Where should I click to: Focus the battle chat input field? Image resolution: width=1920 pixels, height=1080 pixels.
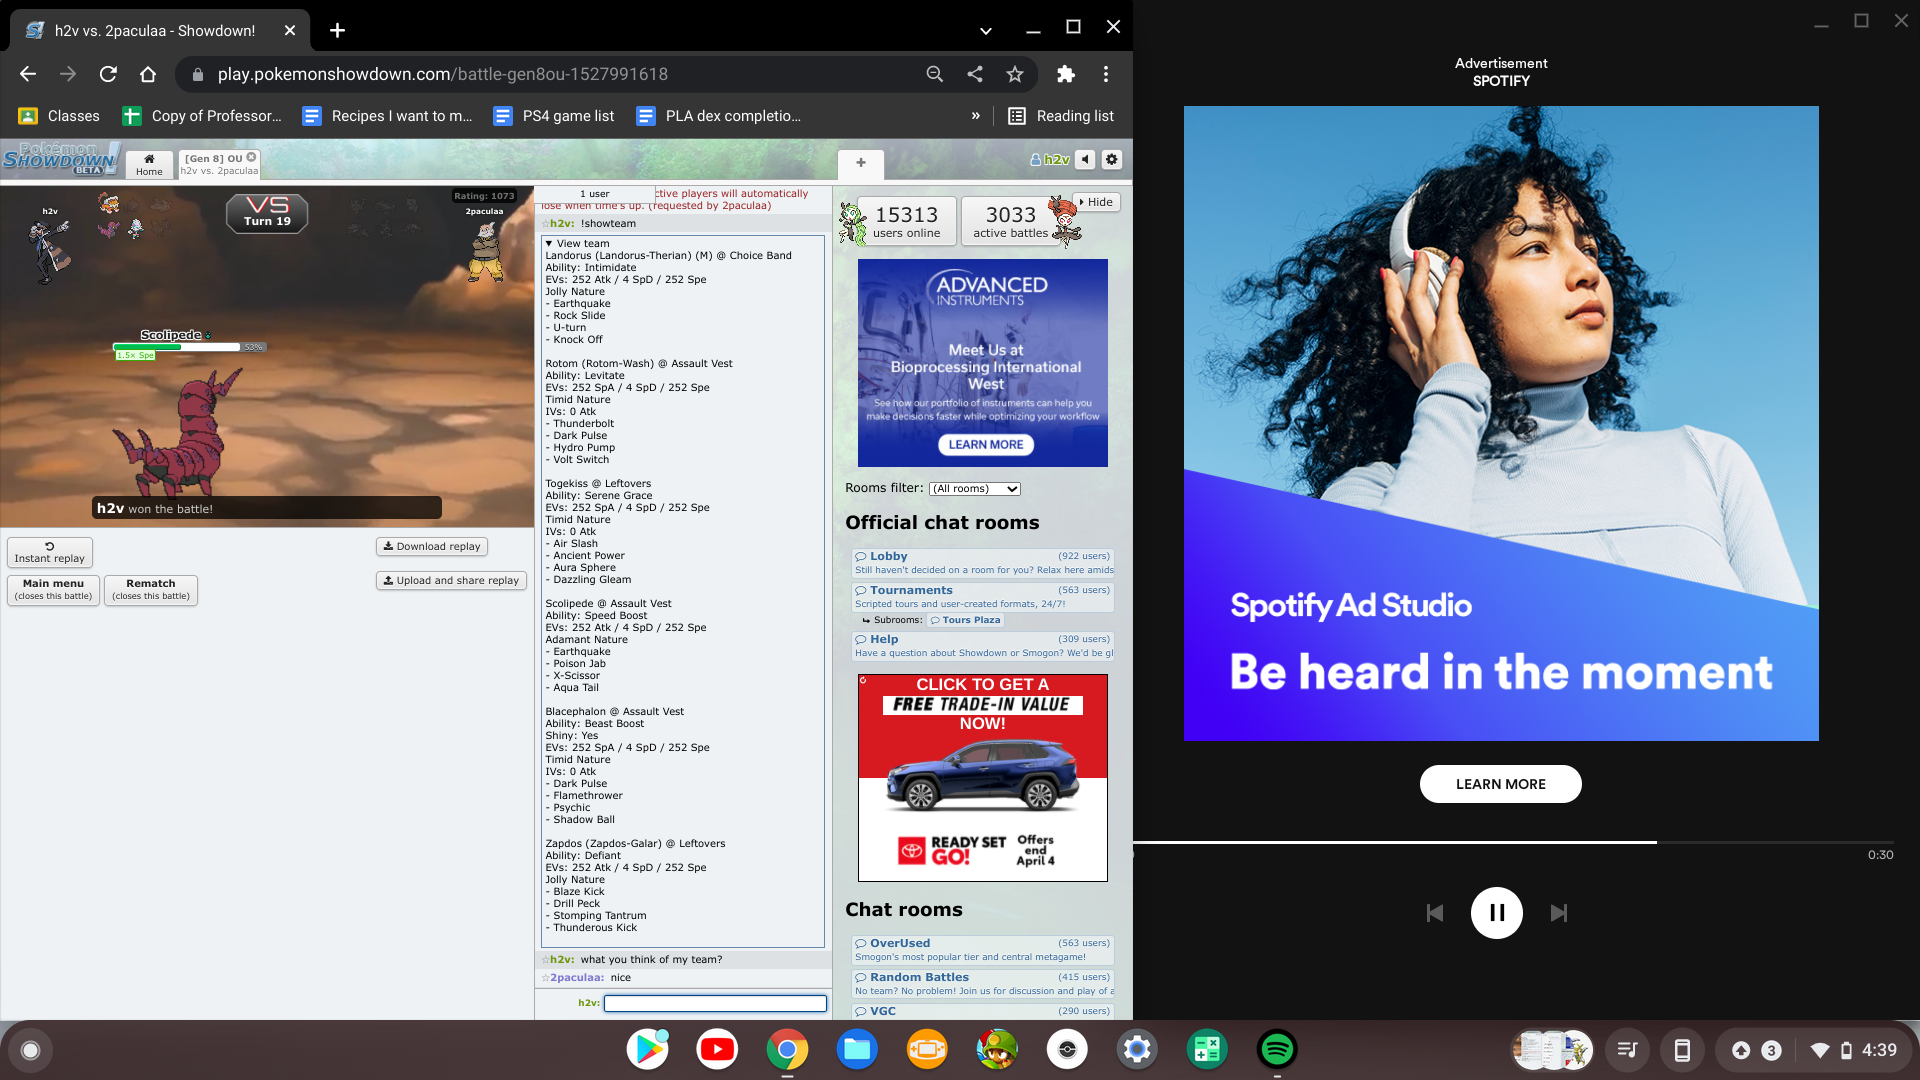click(x=715, y=1003)
